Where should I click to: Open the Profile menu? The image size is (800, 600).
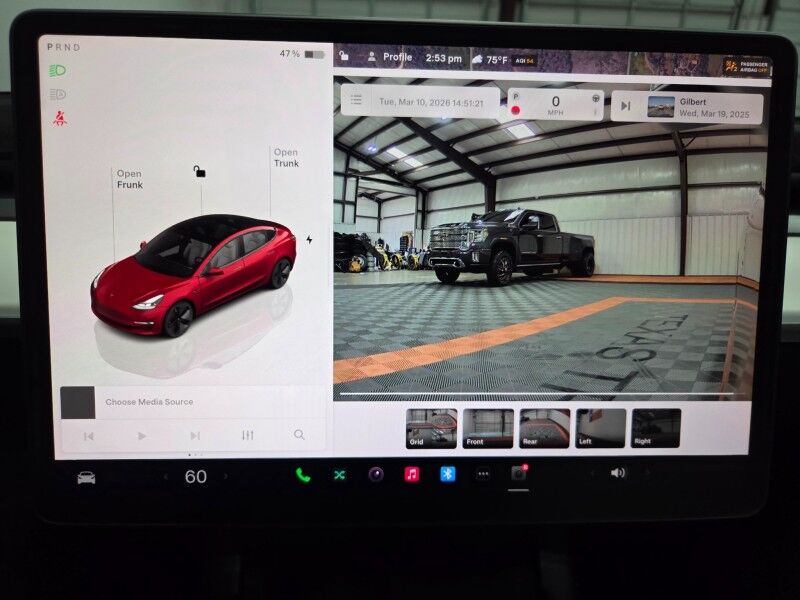389,58
